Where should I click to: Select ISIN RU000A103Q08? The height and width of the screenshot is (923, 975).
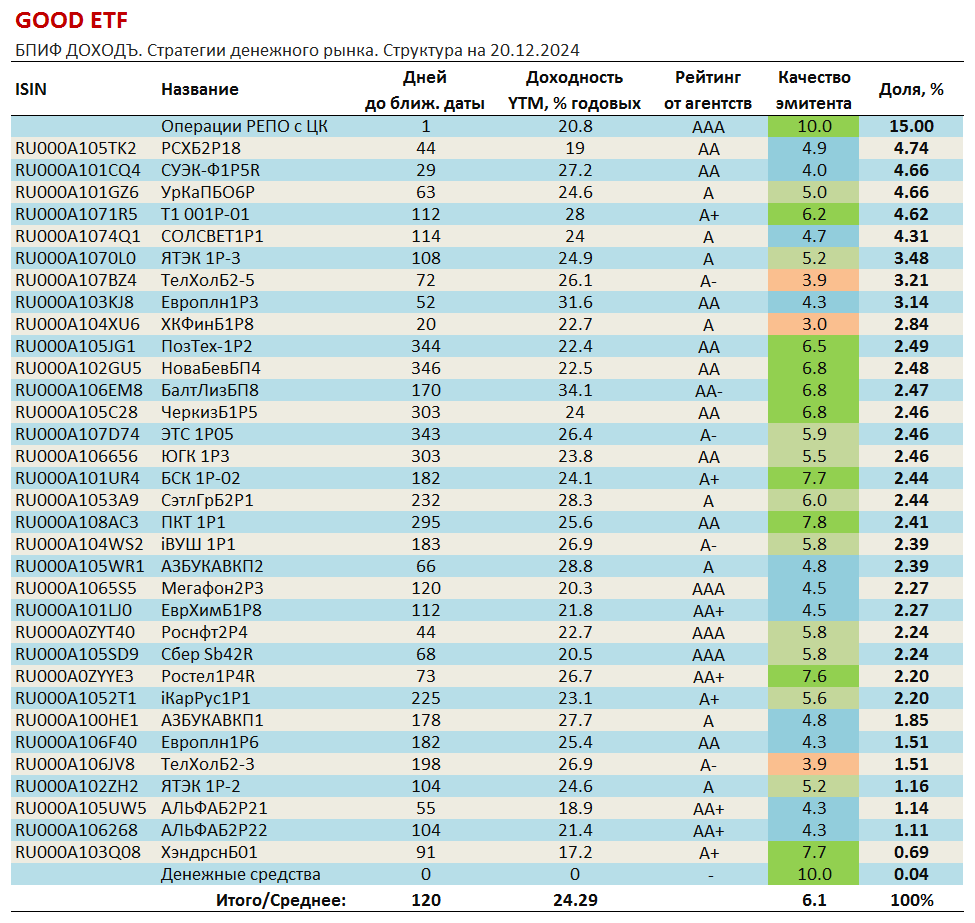coord(77,852)
